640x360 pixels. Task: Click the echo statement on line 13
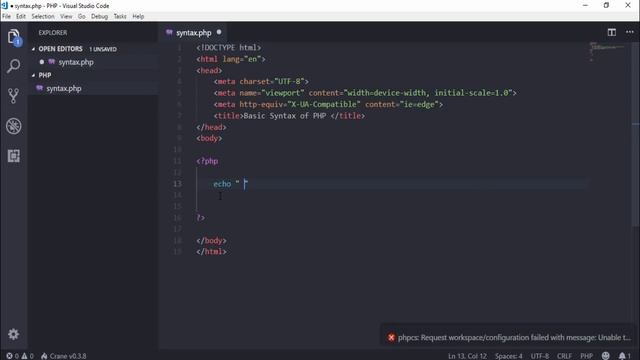(x=230, y=184)
